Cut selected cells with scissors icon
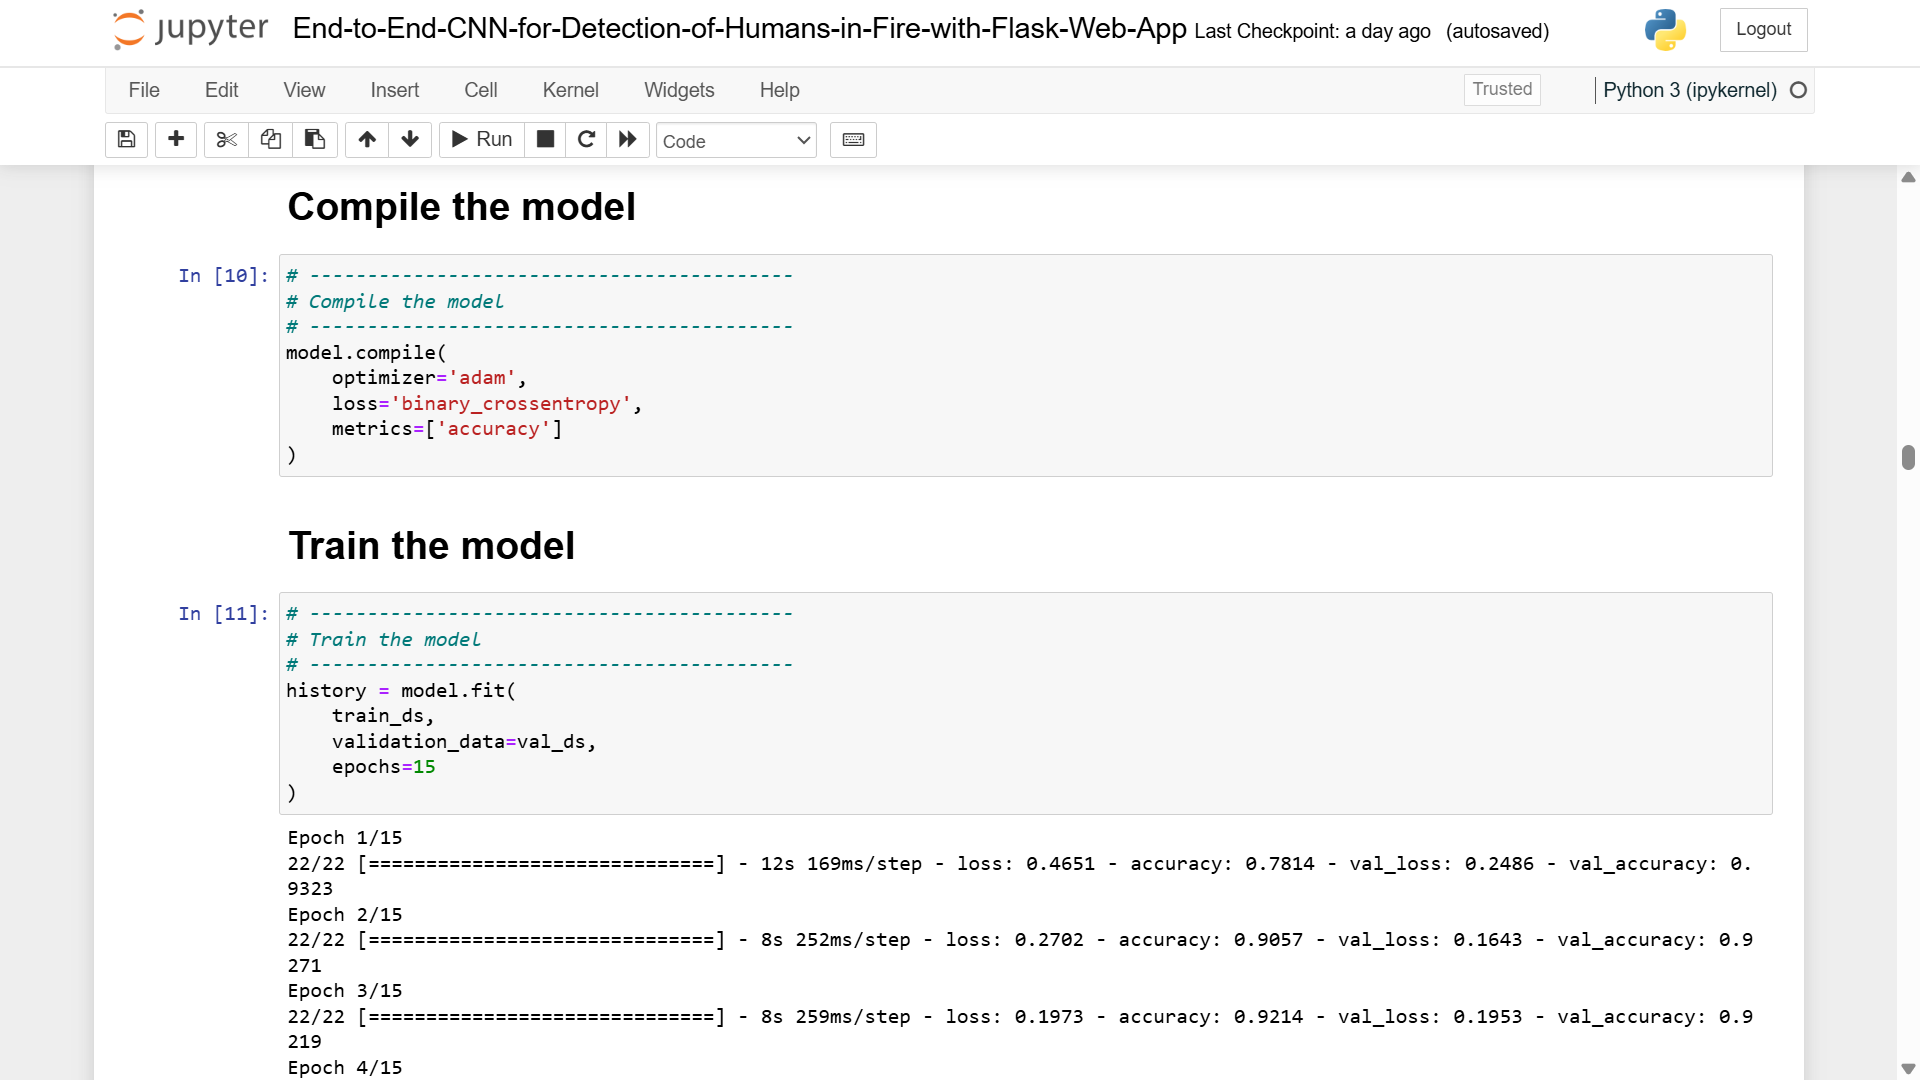This screenshot has height=1080, width=1920. [227, 140]
